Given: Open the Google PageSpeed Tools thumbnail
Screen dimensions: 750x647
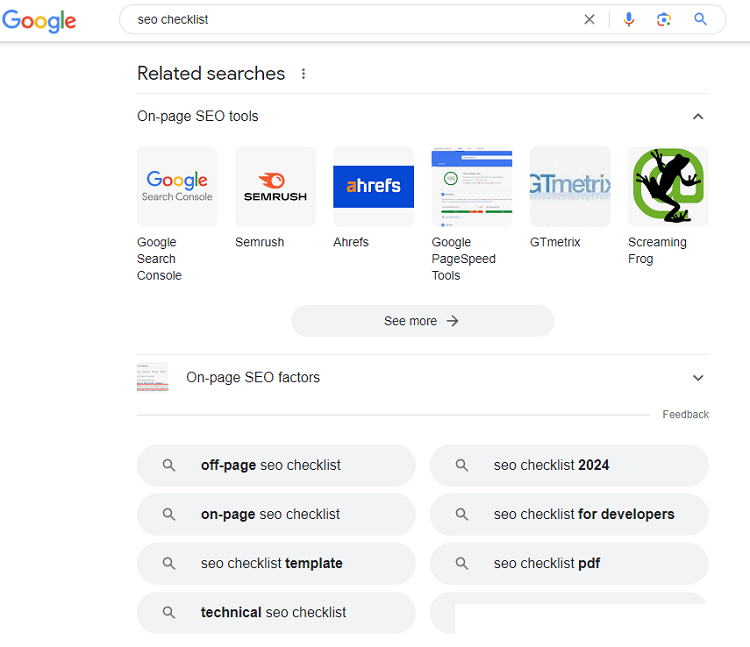Looking at the screenshot, I should tap(472, 186).
